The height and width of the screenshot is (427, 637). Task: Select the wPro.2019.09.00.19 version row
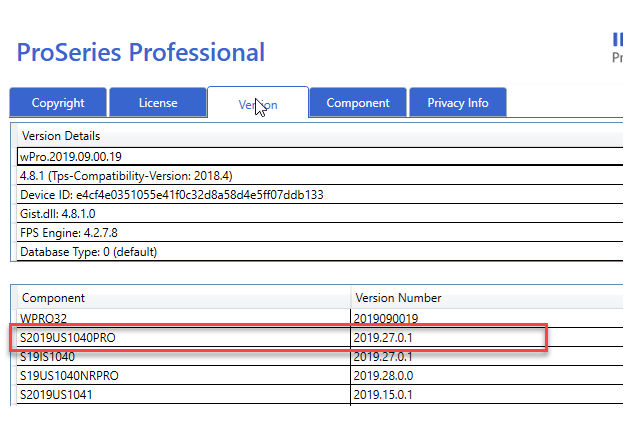coord(72,156)
